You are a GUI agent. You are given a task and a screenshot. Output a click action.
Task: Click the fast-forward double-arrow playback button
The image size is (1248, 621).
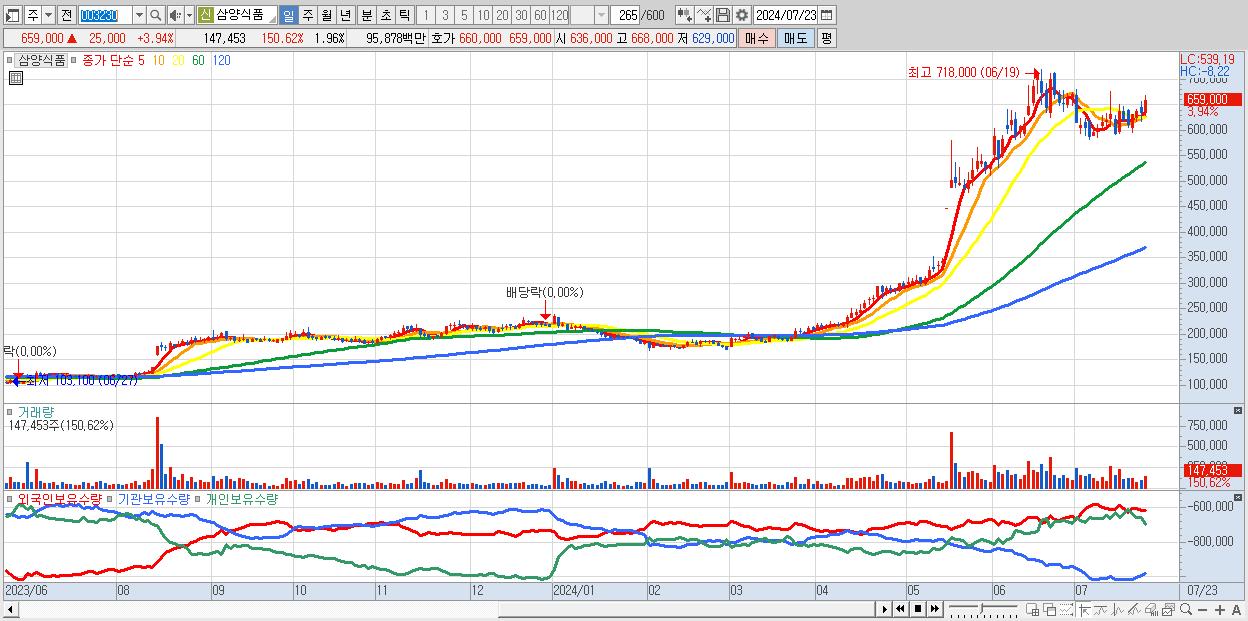(935, 609)
